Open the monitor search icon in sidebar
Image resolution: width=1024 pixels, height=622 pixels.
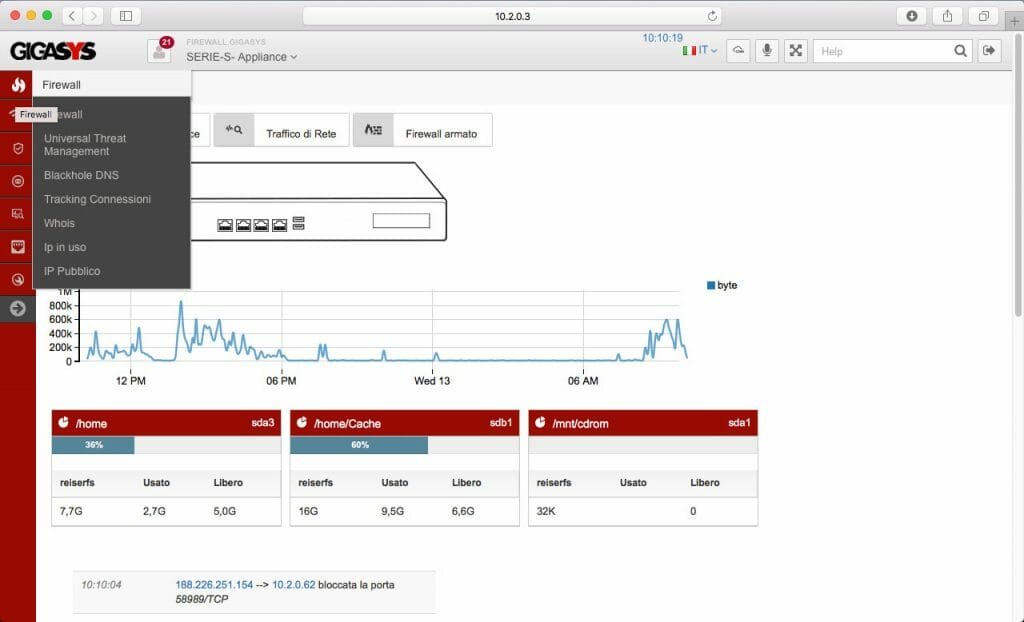tap(18, 214)
